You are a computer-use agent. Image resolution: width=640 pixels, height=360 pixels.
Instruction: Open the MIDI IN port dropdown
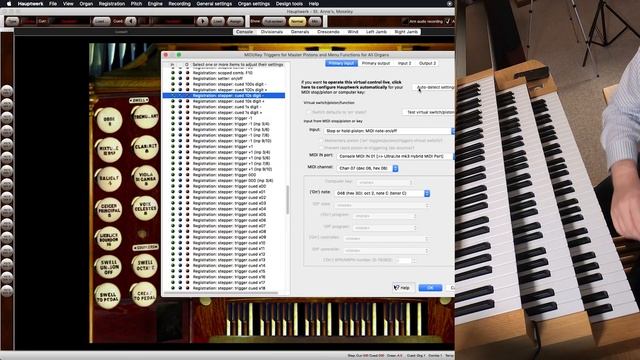pyautogui.click(x=396, y=156)
